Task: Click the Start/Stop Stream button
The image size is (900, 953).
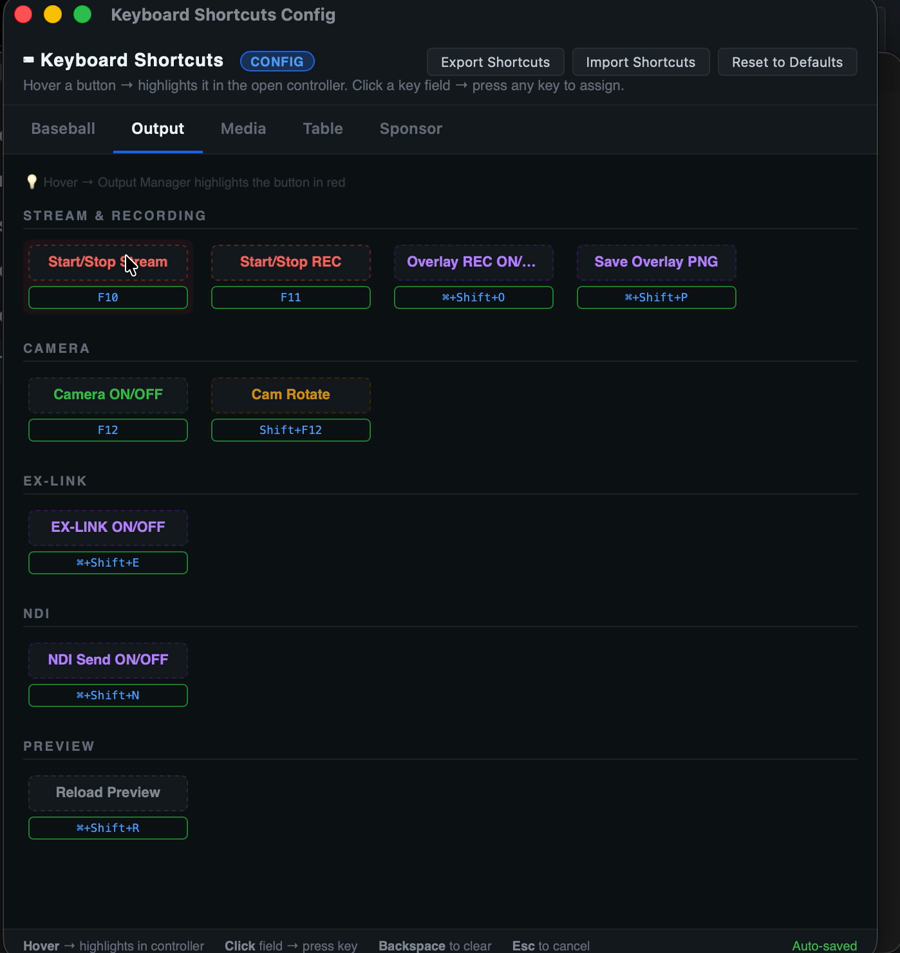Action: 108,262
